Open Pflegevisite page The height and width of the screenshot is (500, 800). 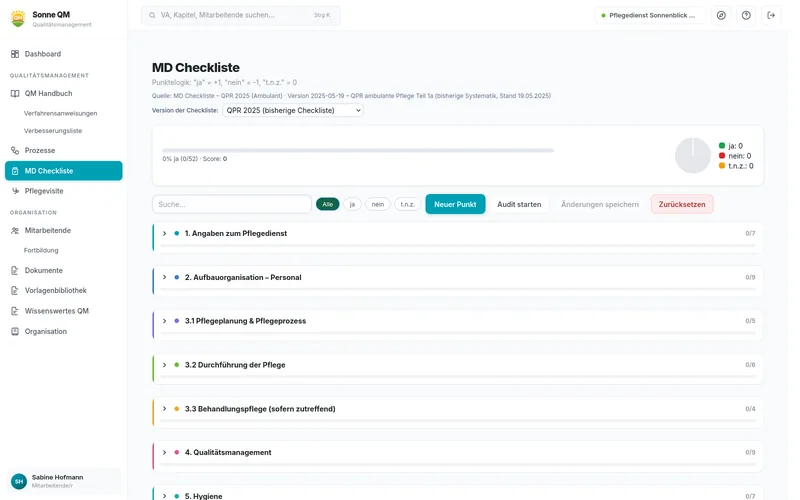63,191
